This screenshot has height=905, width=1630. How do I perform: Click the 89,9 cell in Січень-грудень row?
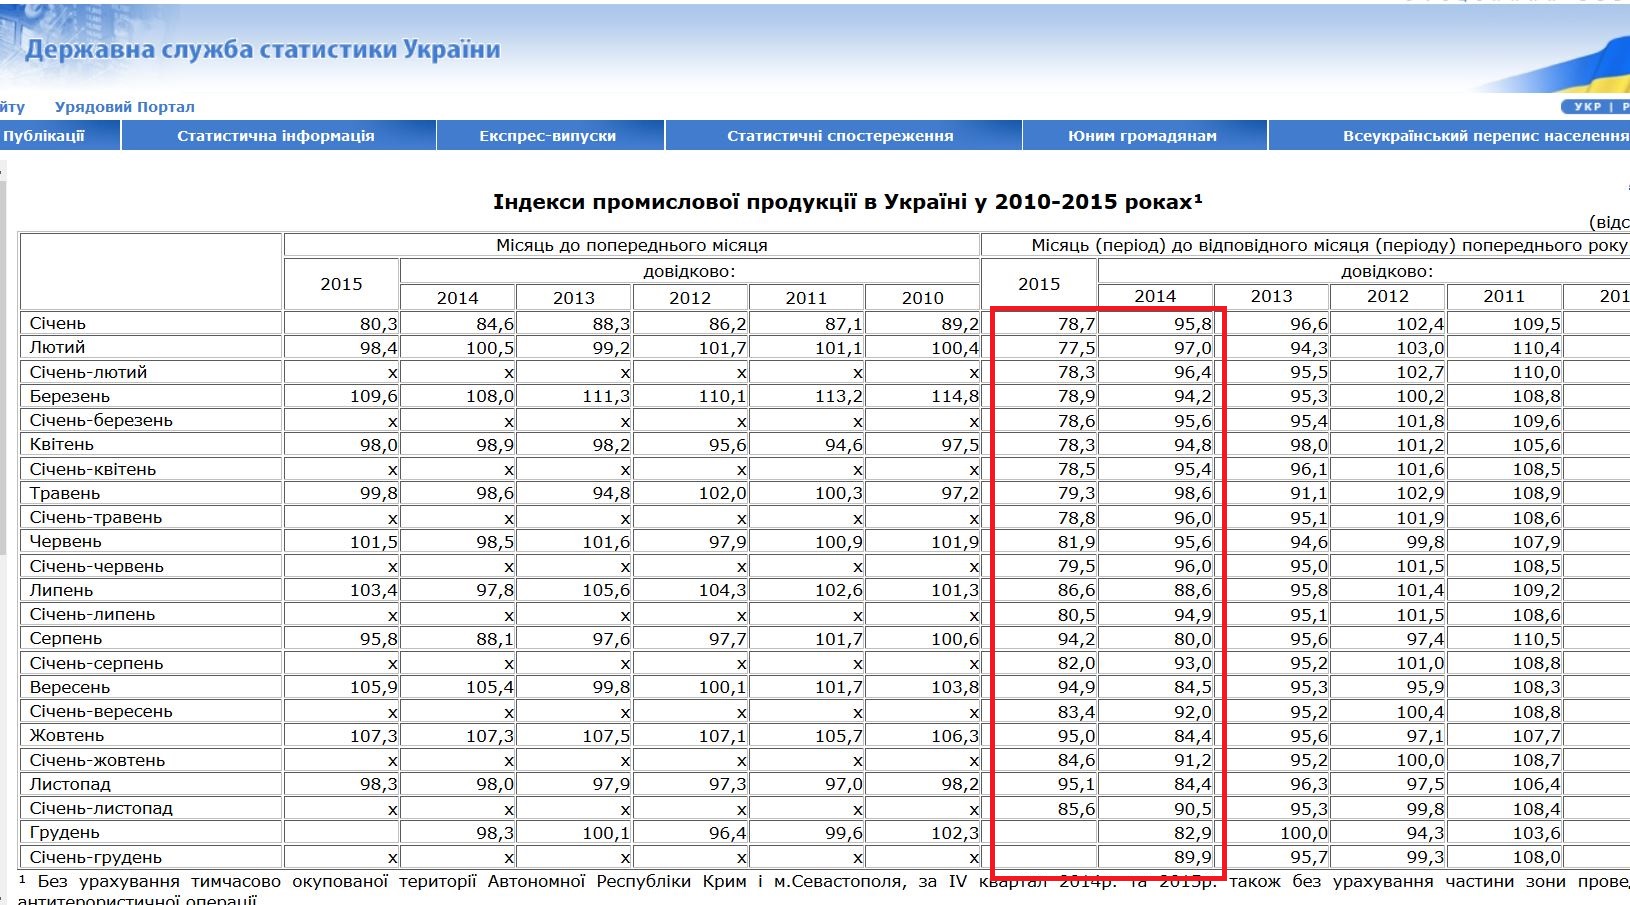tap(1192, 857)
